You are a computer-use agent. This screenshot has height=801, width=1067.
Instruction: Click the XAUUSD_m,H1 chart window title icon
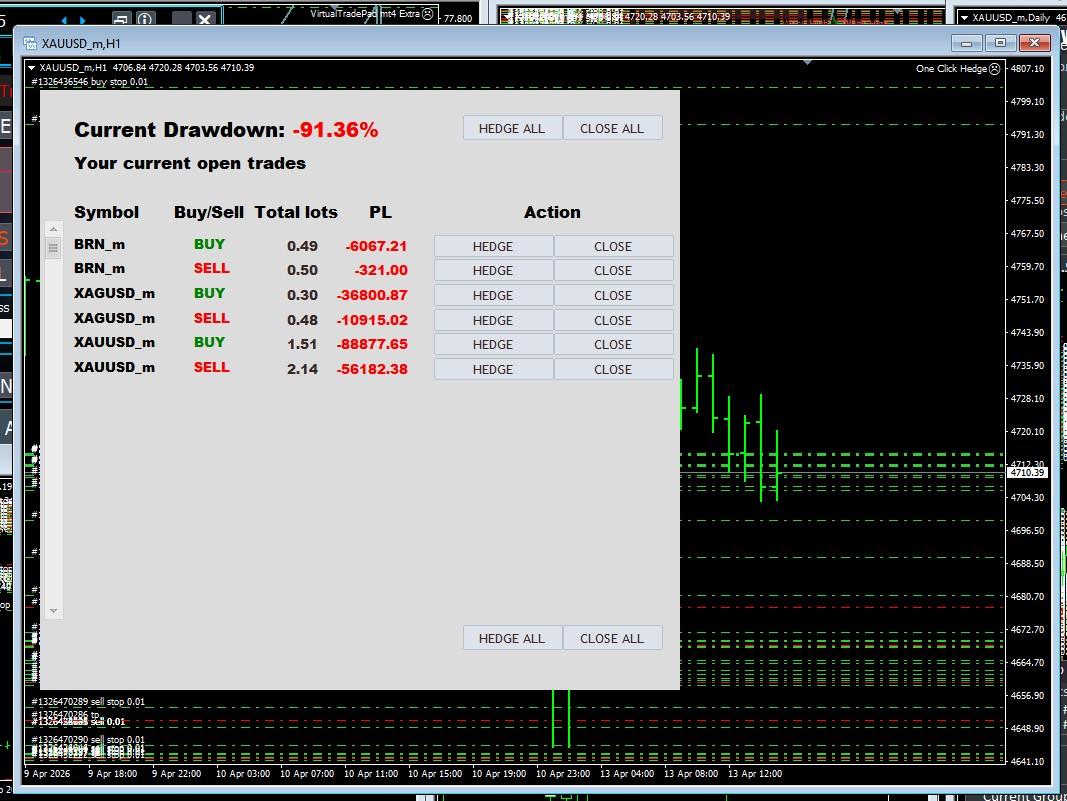tap(30, 44)
